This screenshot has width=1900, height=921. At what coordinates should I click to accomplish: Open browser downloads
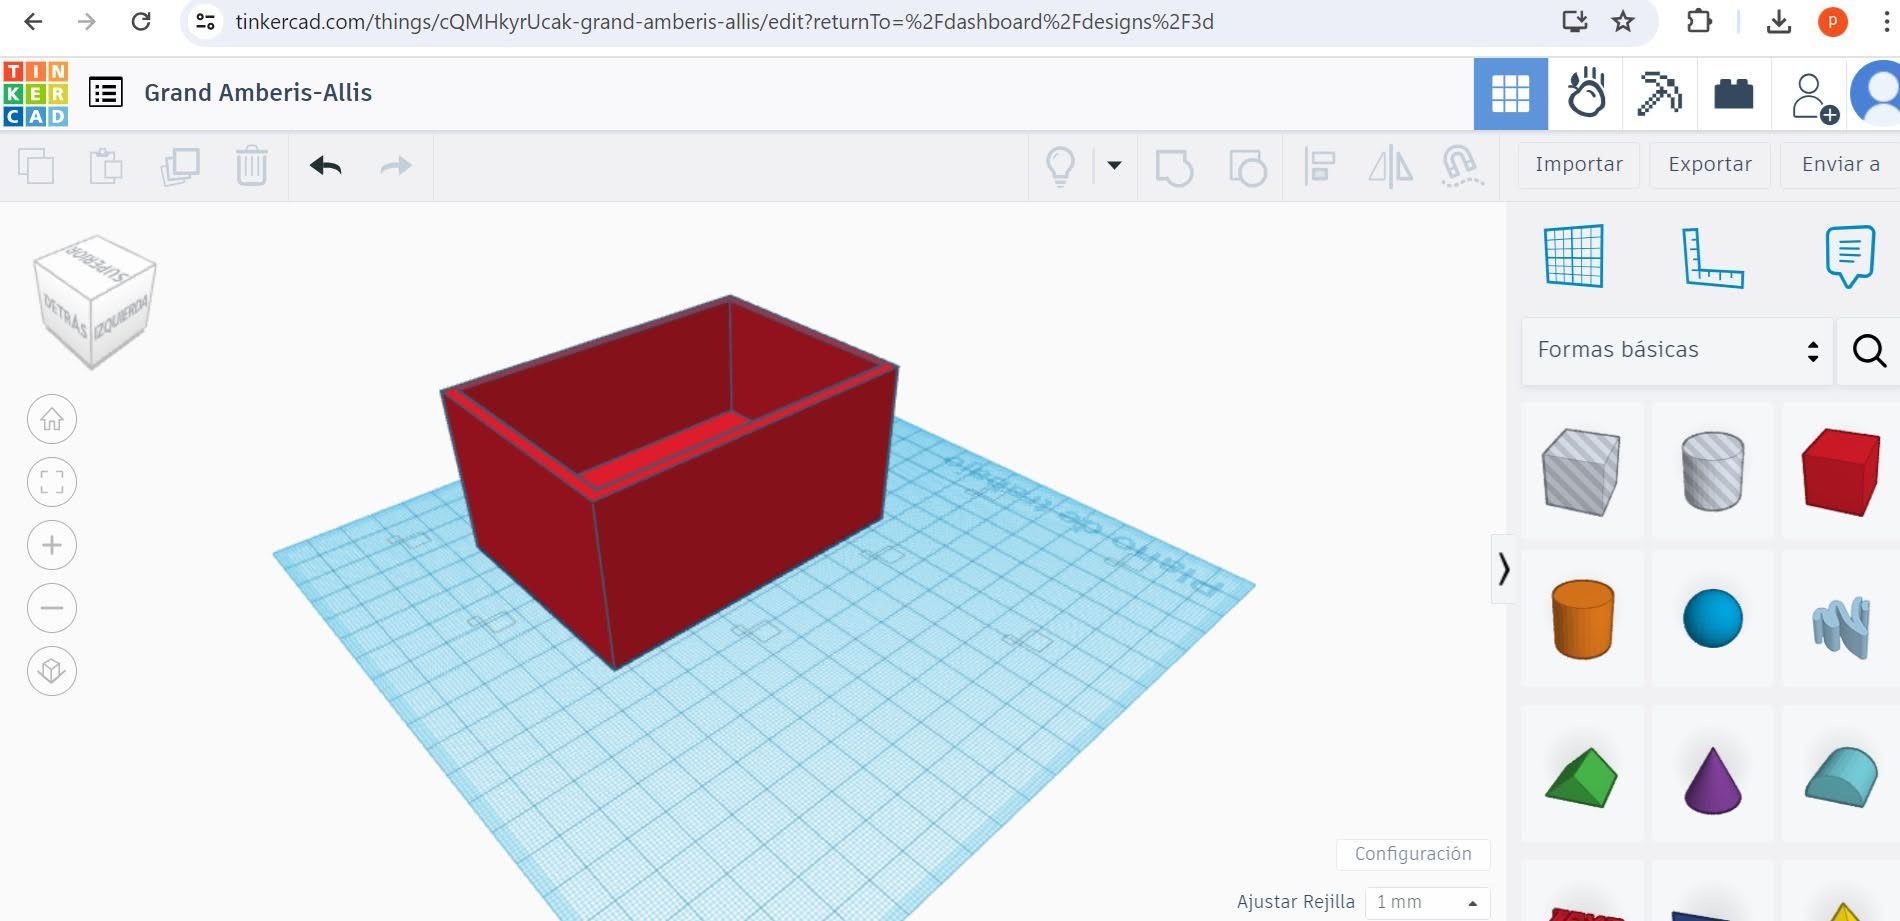[x=1779, y=21]
